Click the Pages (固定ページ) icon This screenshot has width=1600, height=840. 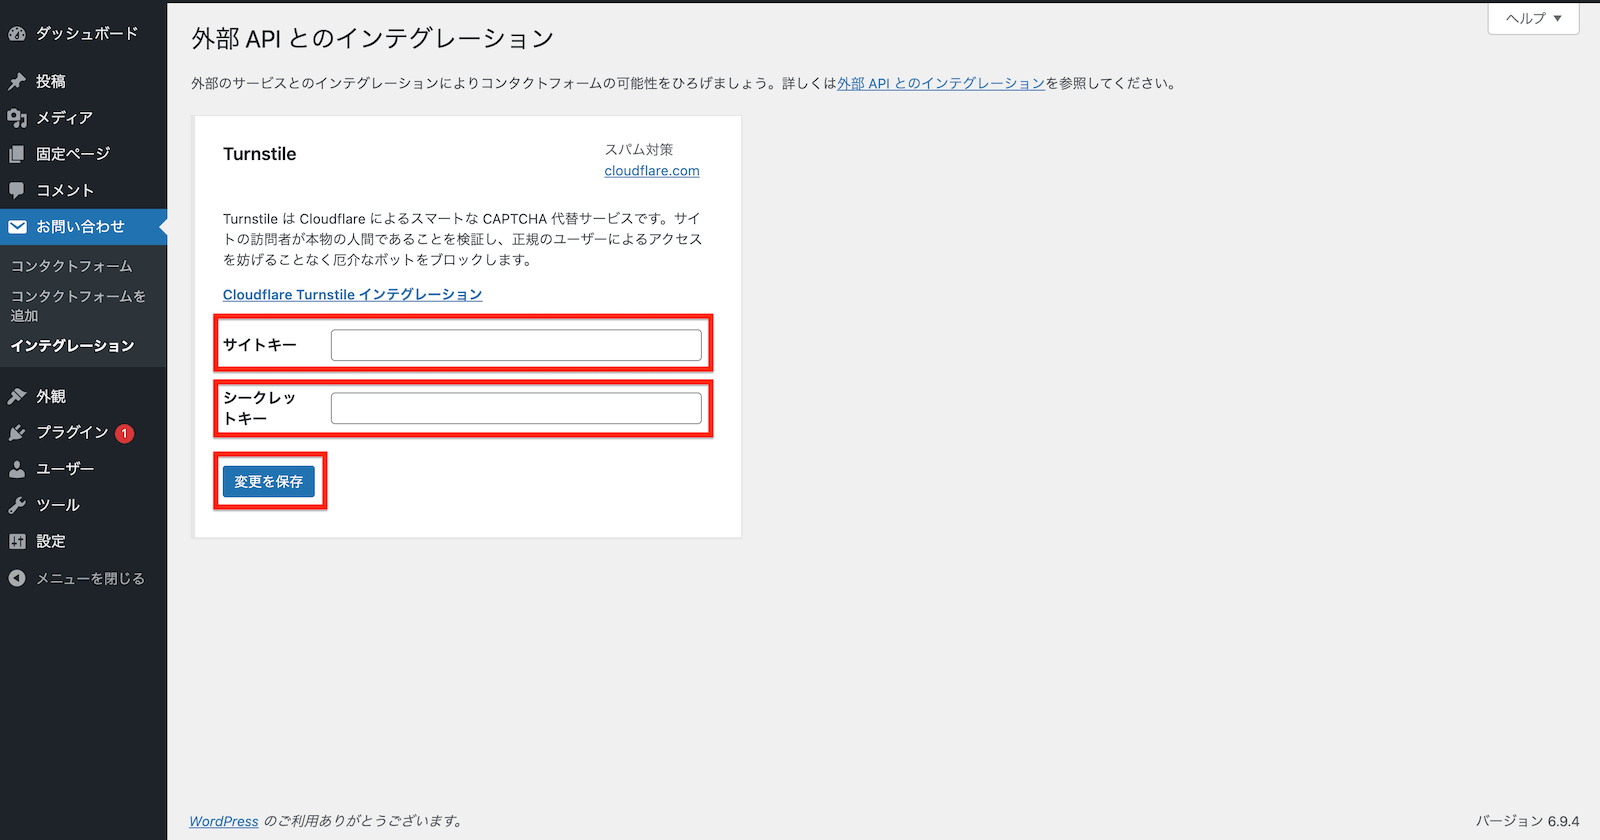tap(17, 154)
